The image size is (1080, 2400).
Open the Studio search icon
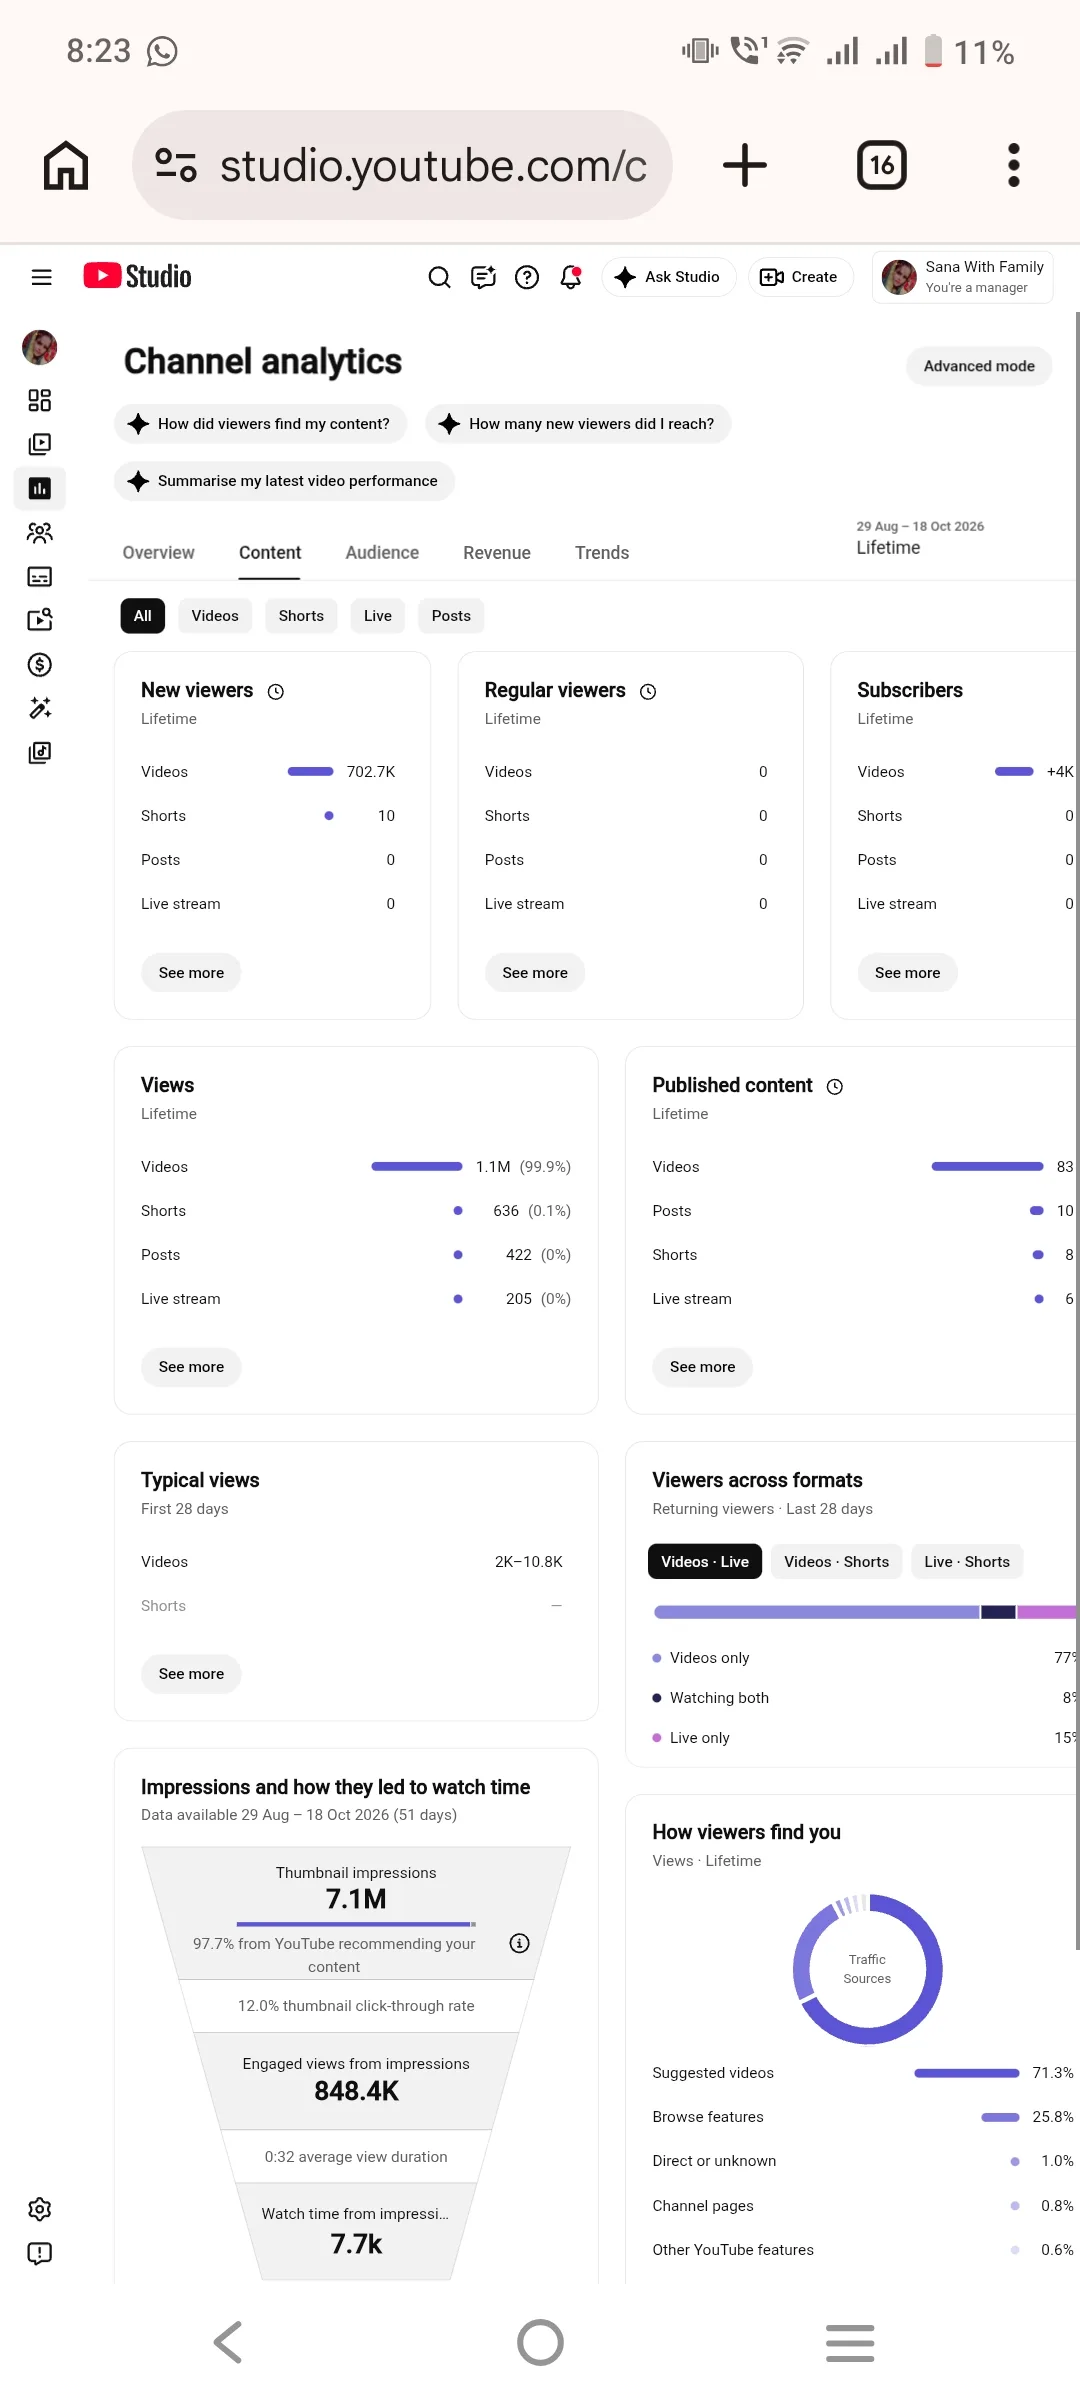tap(439, 277)
